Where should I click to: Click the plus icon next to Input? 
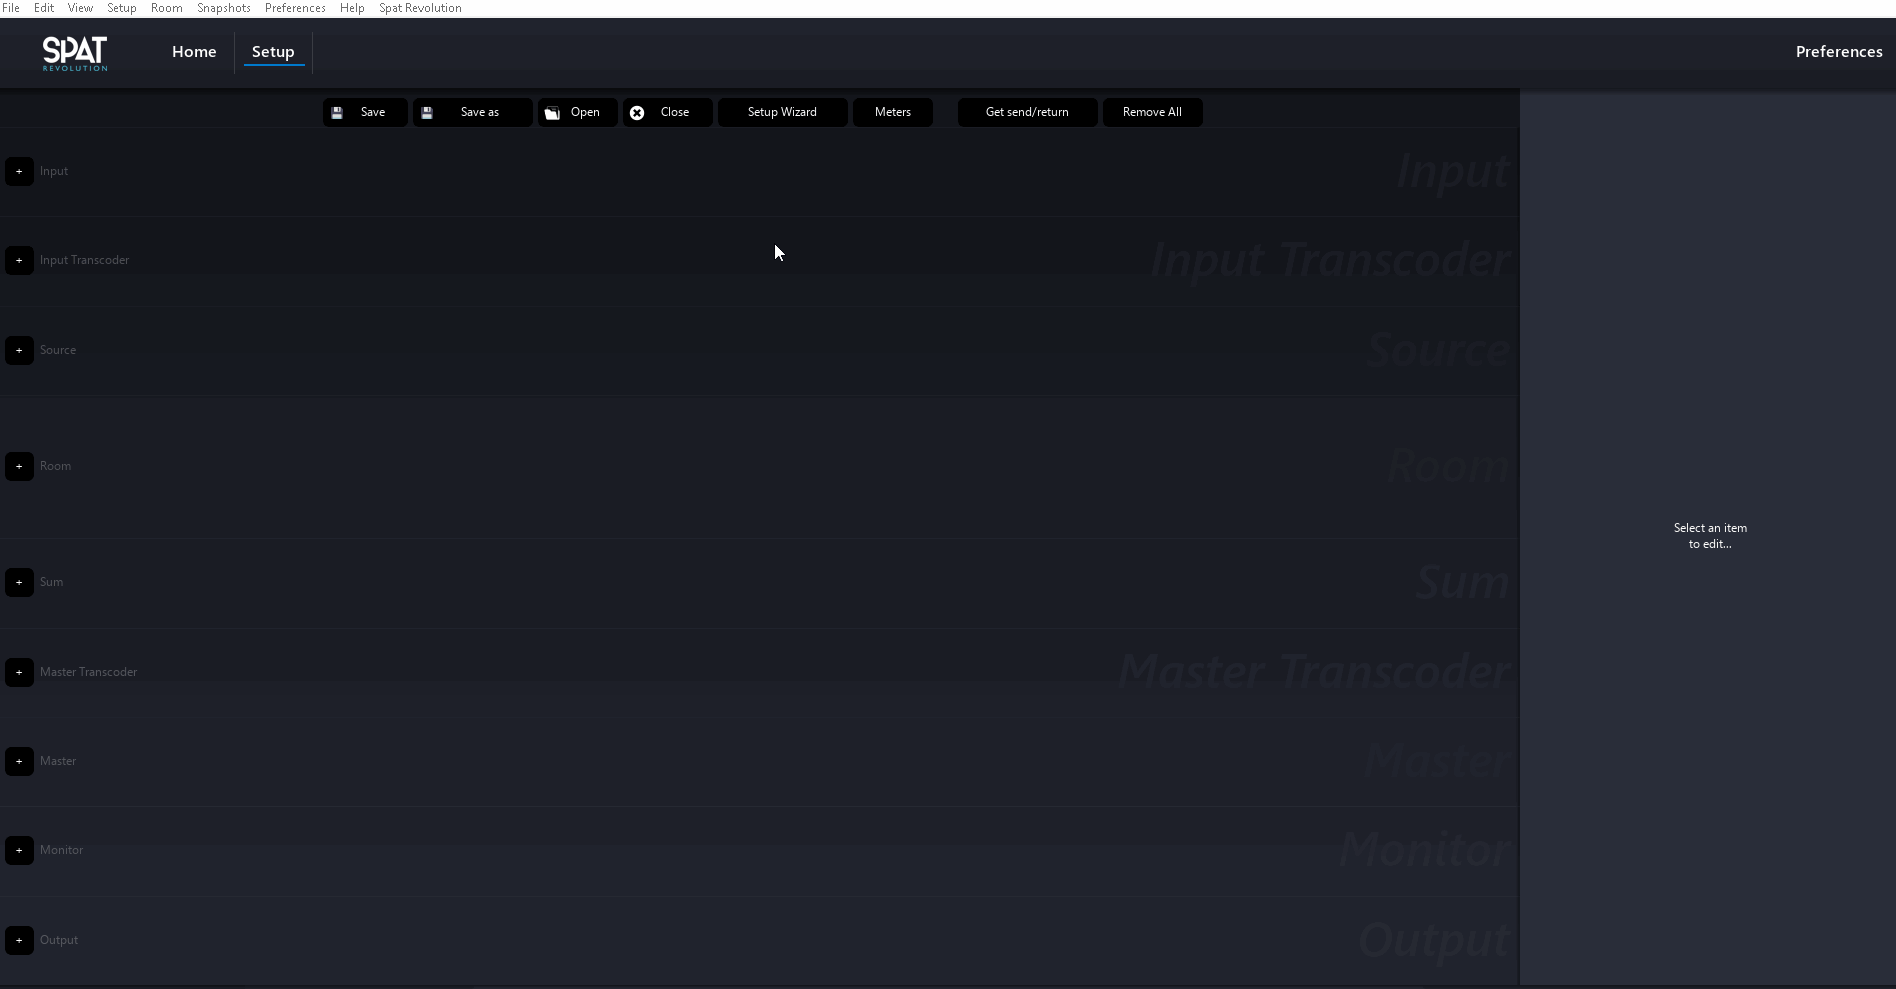[x=19, y=171]
